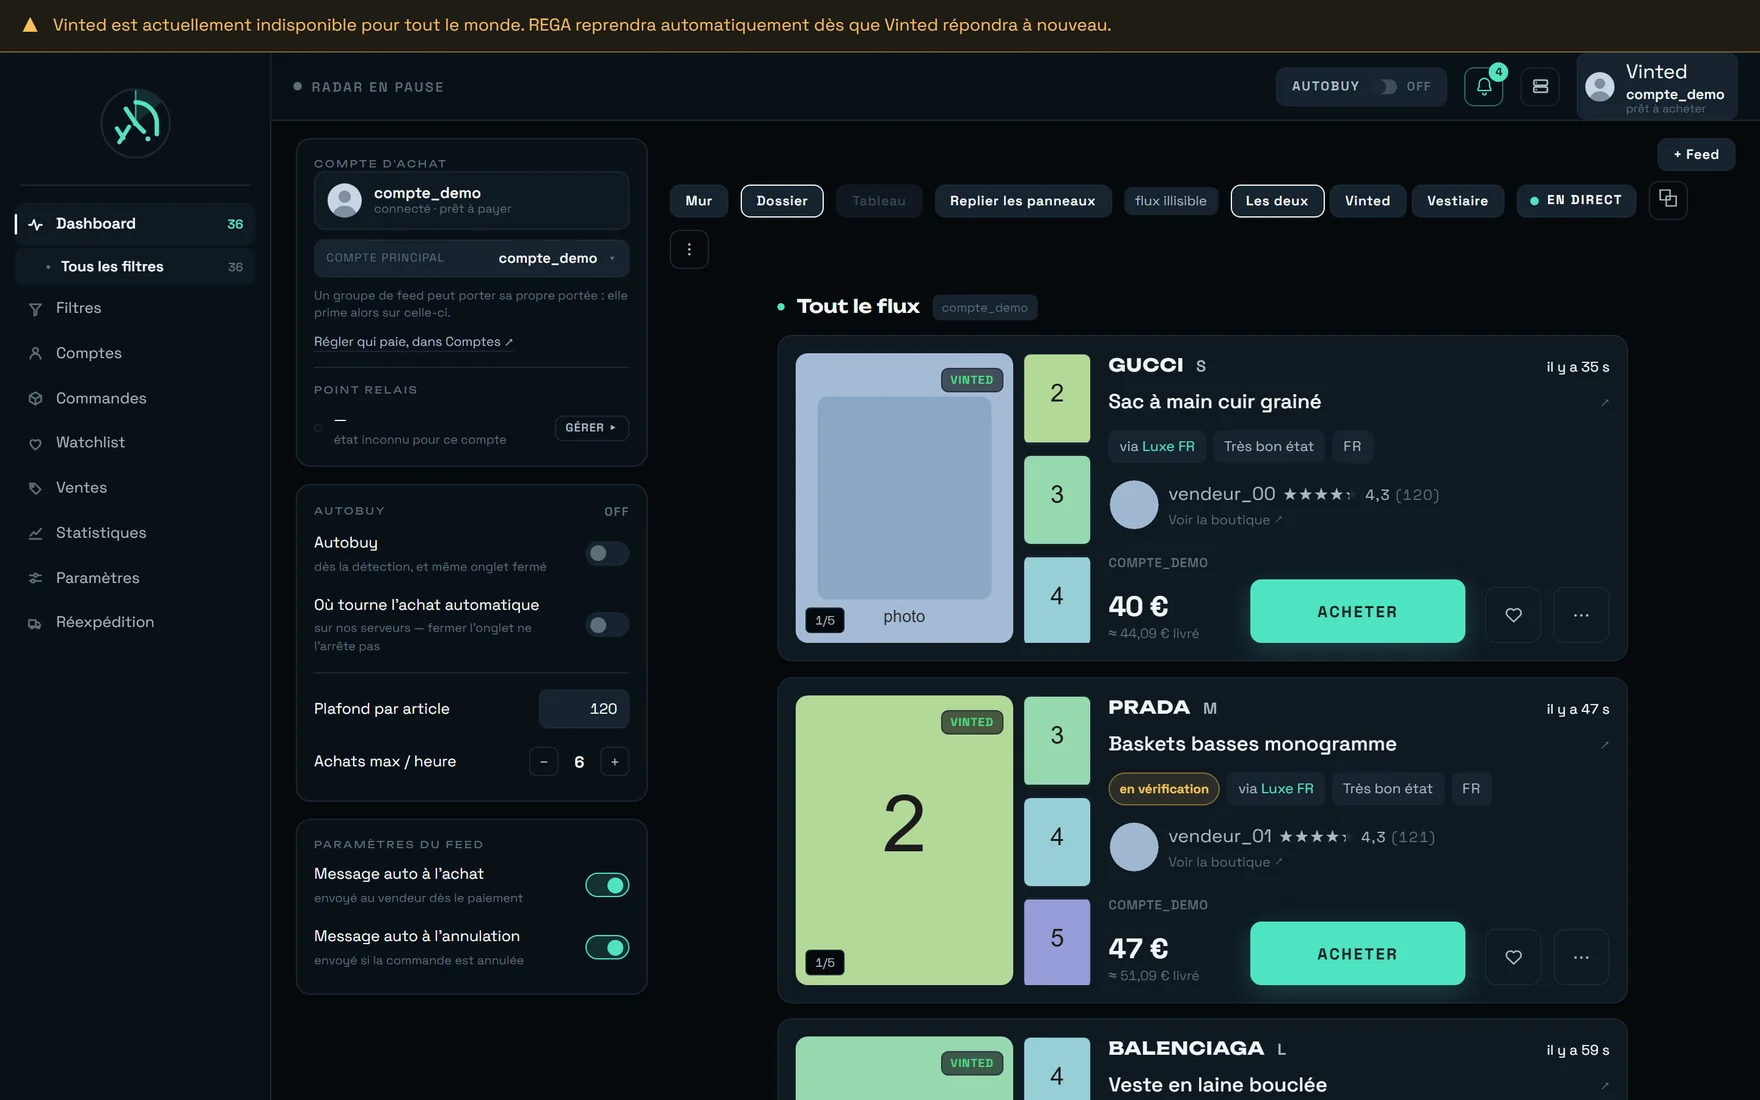This screenshot has height=1100, width=1760.
Task: Click the Statistiques chart icon
Action: [x=35, y=533]
